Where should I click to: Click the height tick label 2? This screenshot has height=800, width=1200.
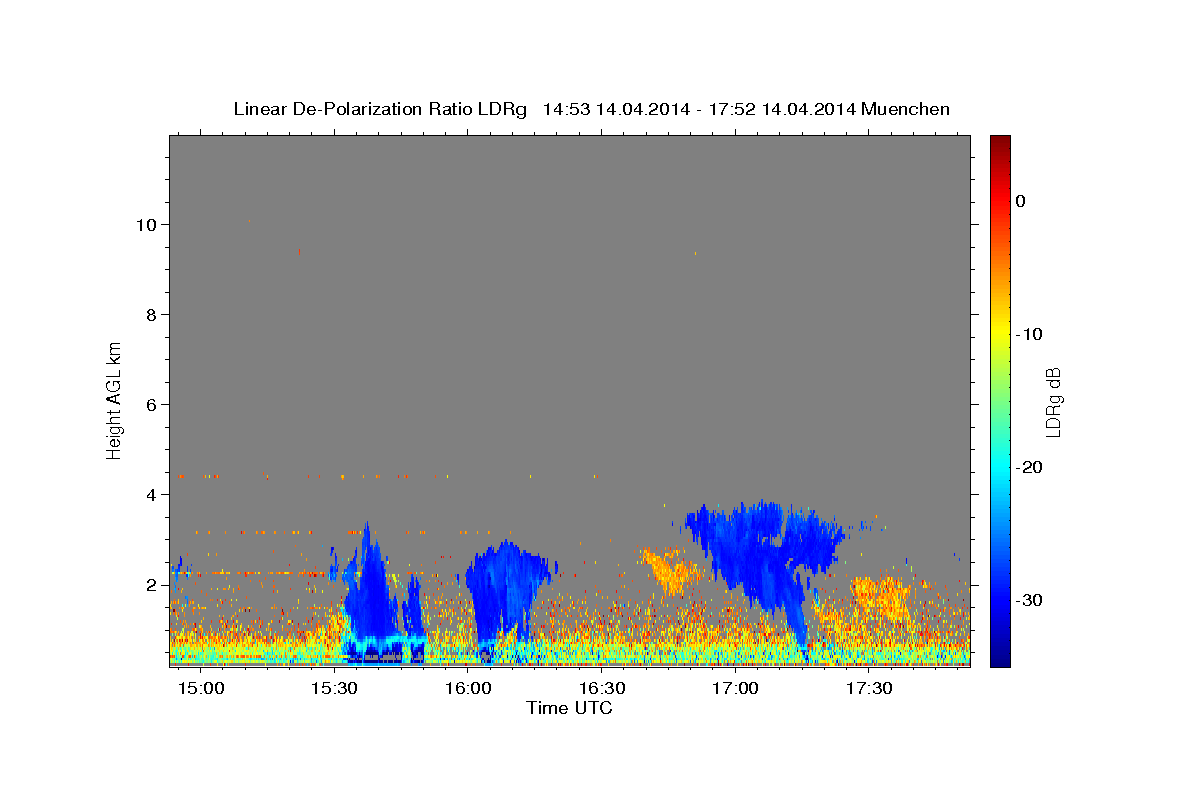click(151, 584)
